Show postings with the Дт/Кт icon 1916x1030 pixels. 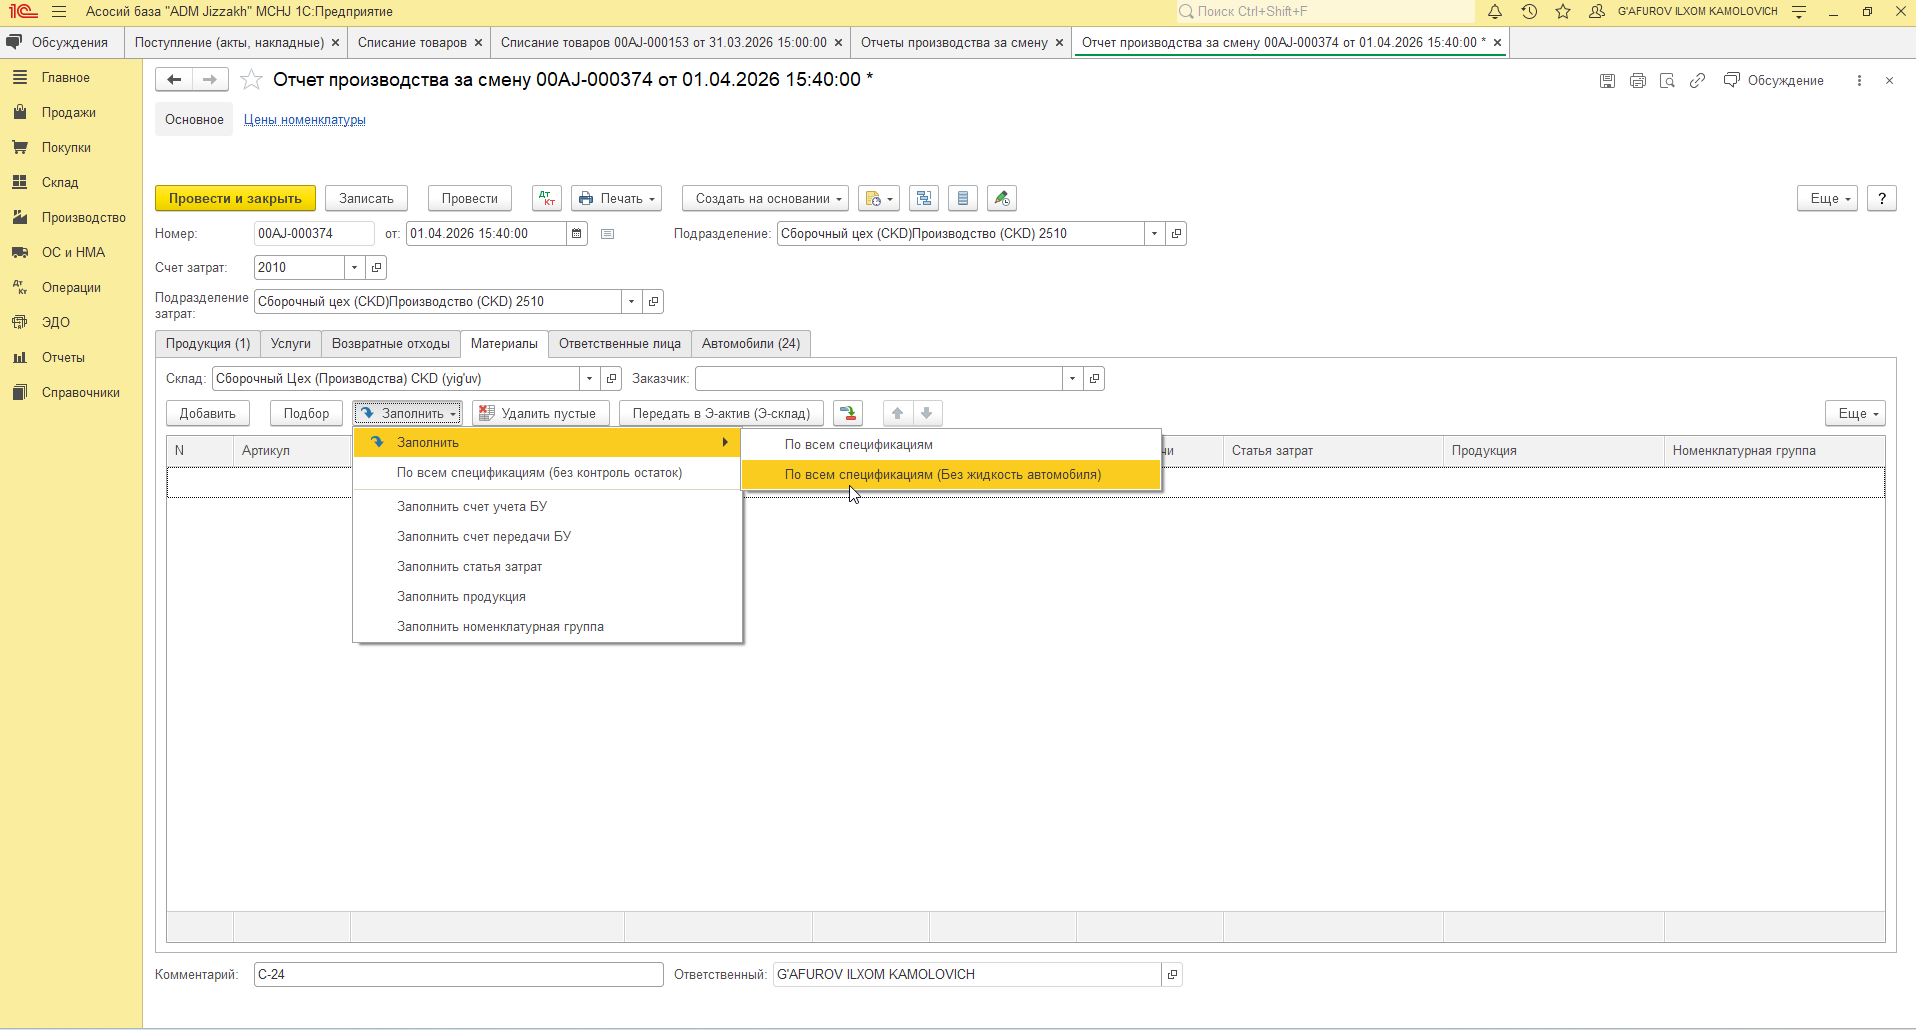point(547,198)
